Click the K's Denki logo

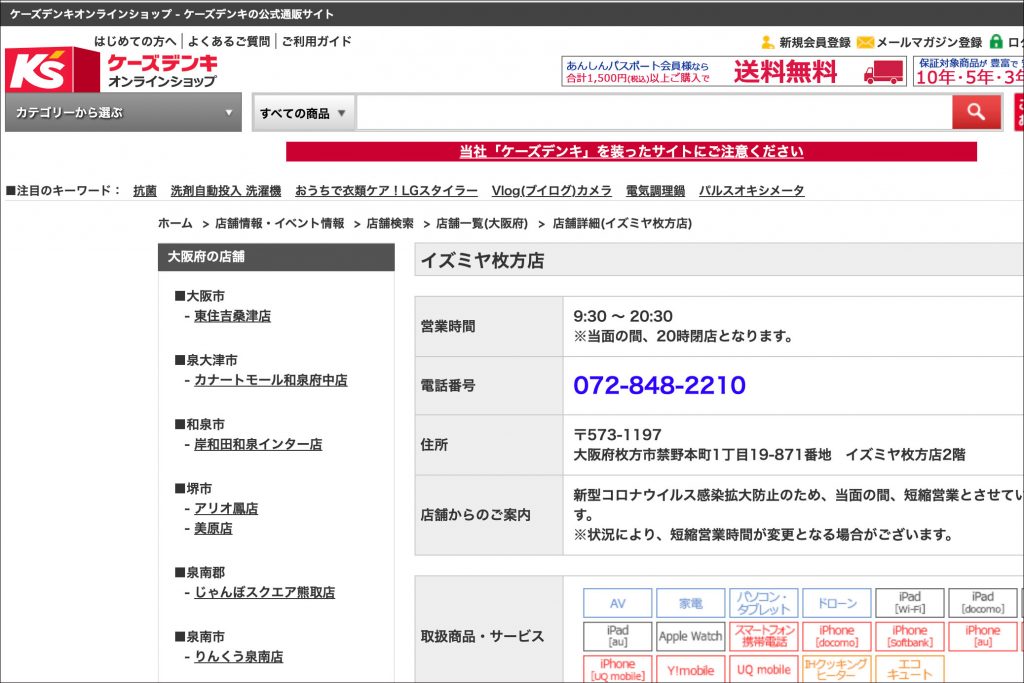click(110, 69)
